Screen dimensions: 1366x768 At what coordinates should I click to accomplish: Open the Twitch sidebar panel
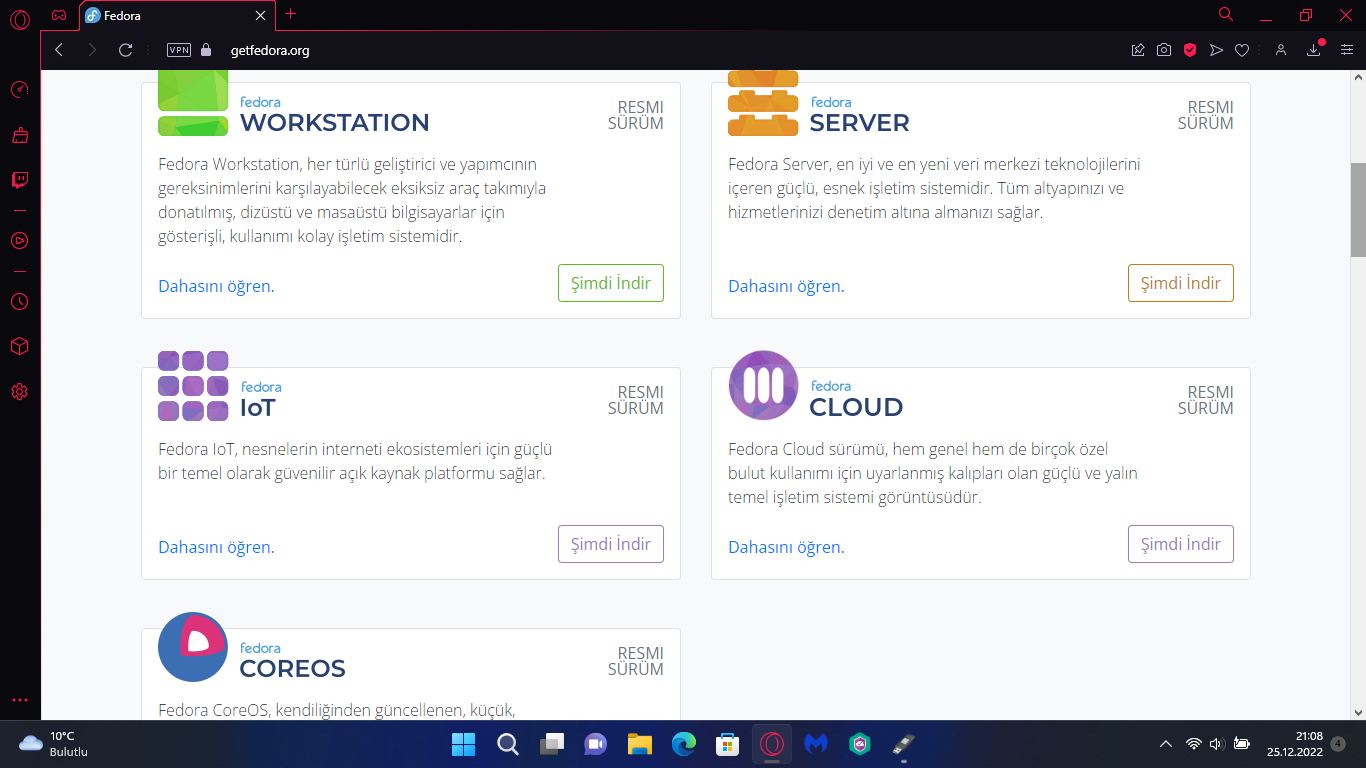pos(19,181)
